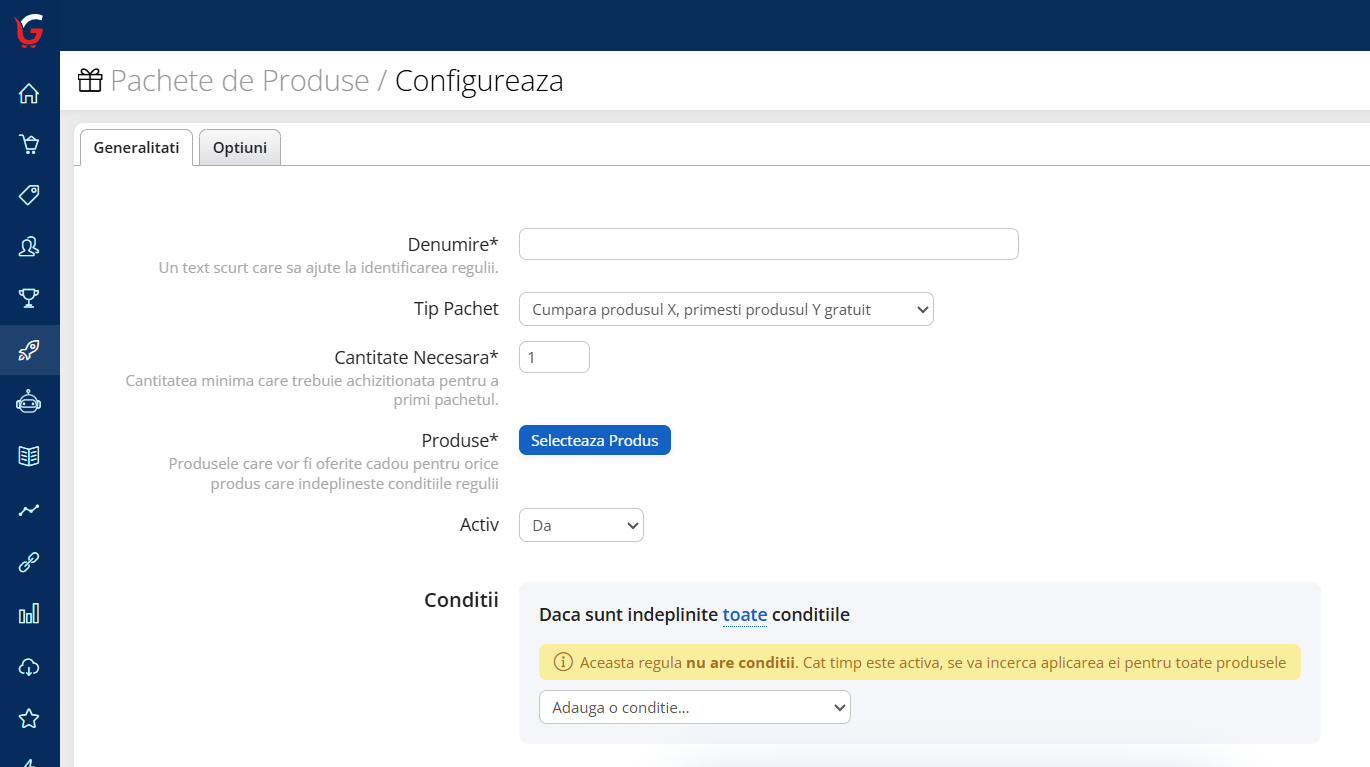Open the Adauga o conditie dropdown
The image size is (1370, 767).
(695, 707)
